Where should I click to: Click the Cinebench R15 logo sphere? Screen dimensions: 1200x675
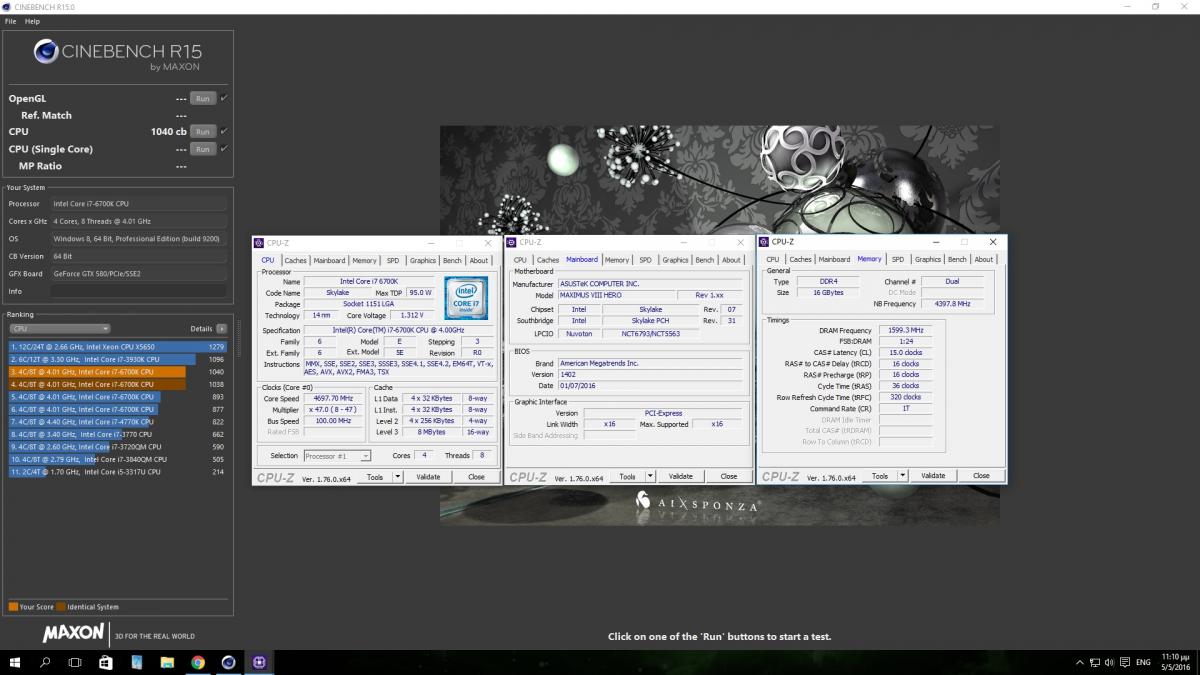pyautogui.click(x=45, y=52)
